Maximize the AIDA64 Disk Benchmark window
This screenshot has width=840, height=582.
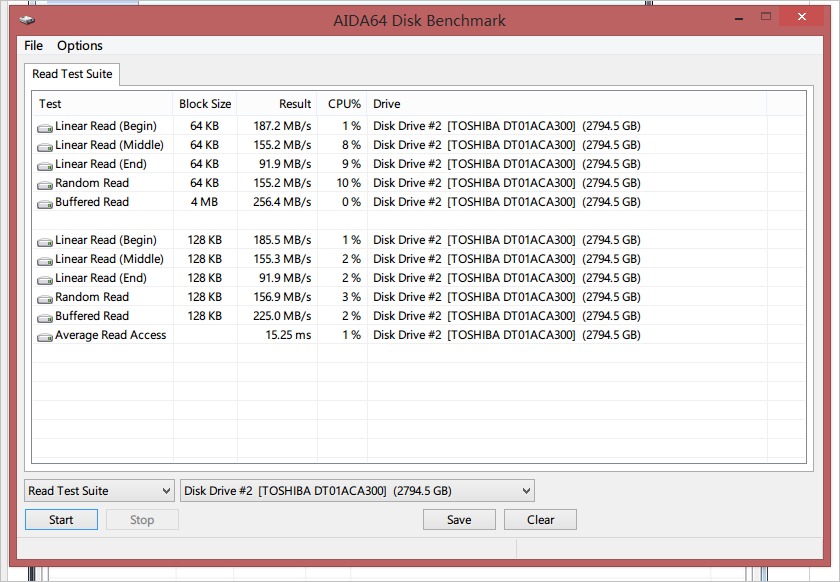(766, 17)
